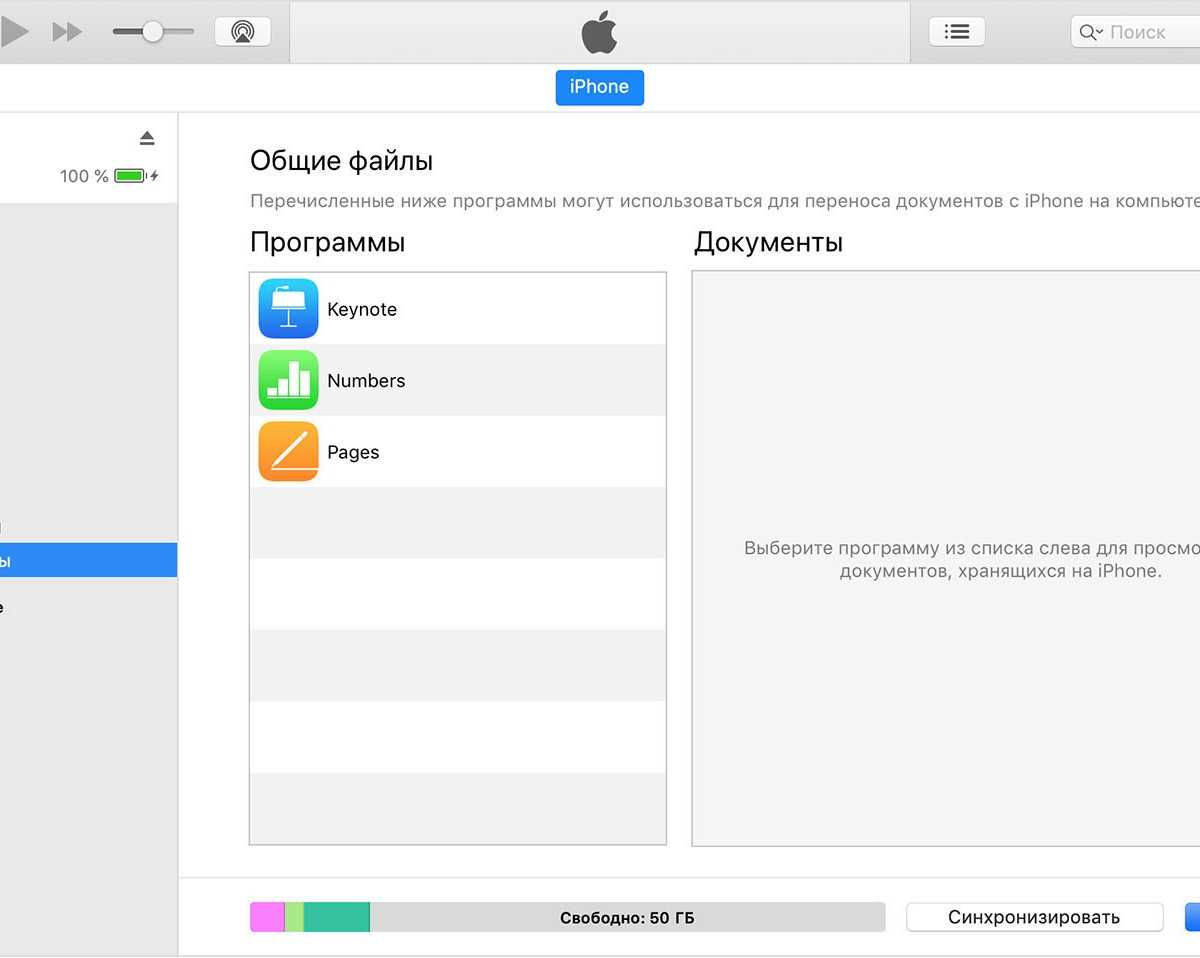Select the Keynote app icon
The height and width of the screenshot is (958, 1200).
tap(288, 309)
